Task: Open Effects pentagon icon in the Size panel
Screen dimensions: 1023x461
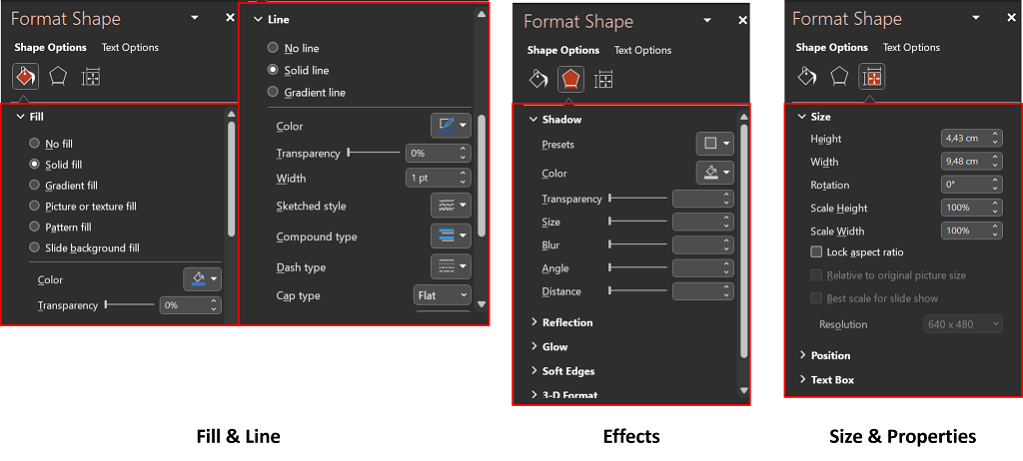Action: point(839,76)
